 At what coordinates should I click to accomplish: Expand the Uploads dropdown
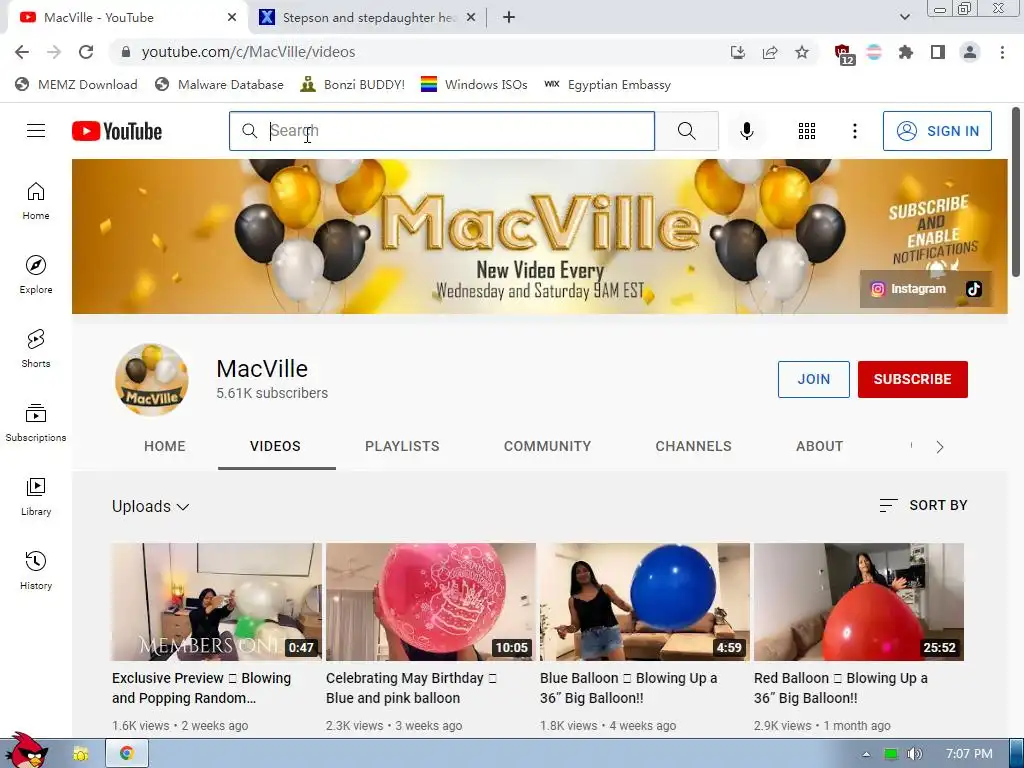(150, 506)
